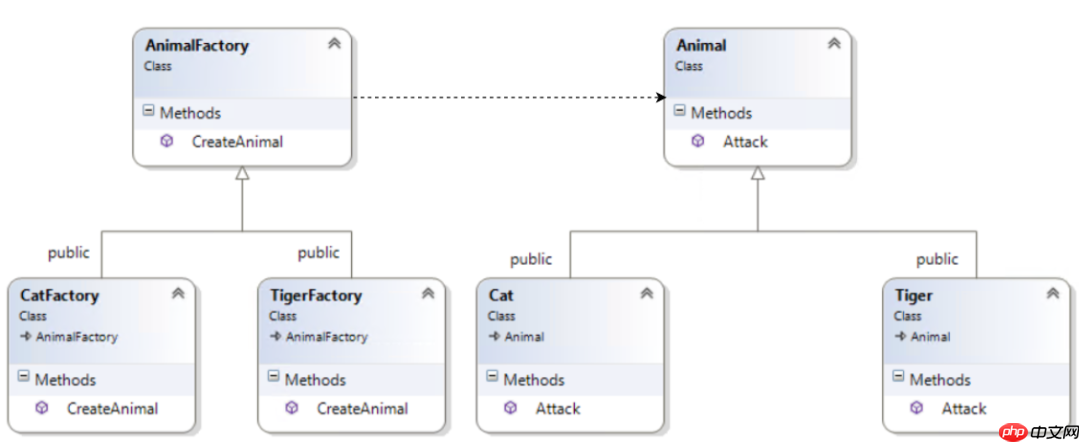The width and height of the screenshot is (1080, 442).
Task: Click the AnimalFactory base type label in TigerFactory
Action: tap(326, 337)
